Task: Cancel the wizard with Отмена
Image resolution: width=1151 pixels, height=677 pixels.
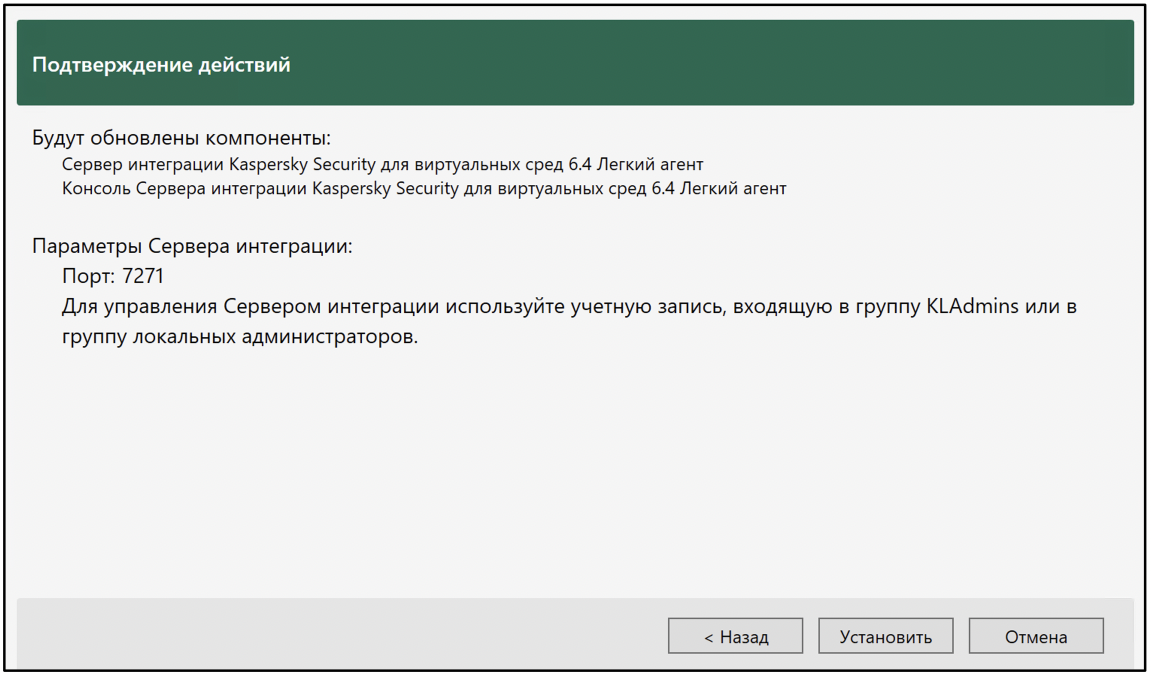Action: pos(1036,636)
